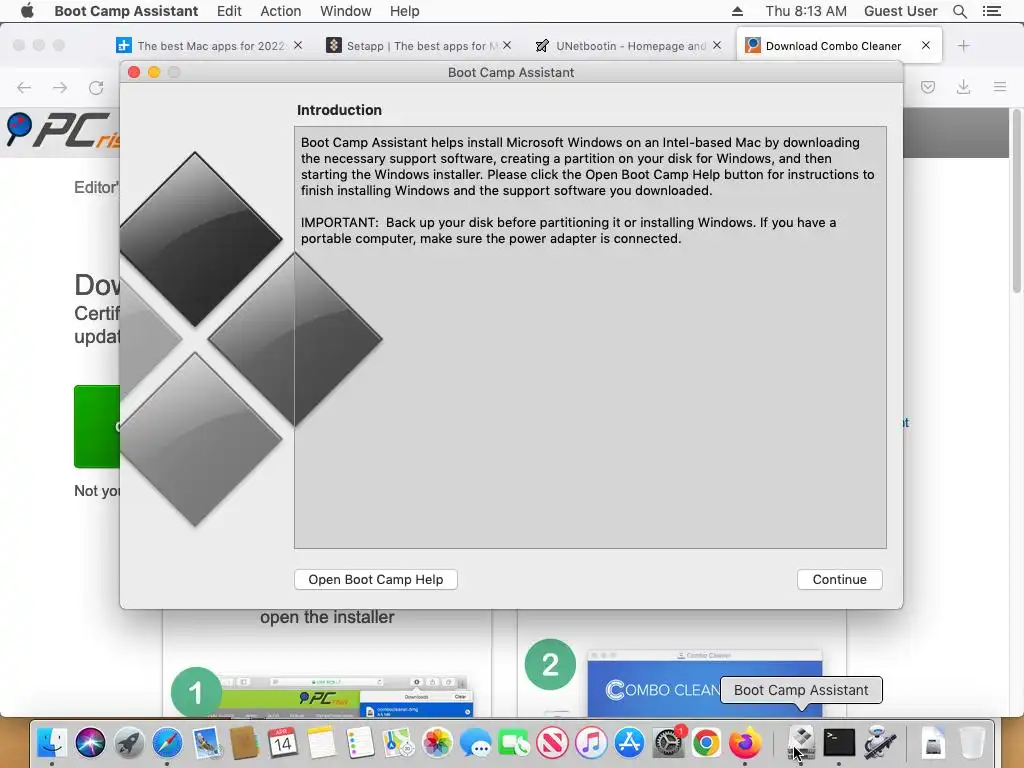Image resolution: width=1024 pixels, height=768 pixels.
Task: Click Firefox back arrow
Action: (x=24, y=88)
